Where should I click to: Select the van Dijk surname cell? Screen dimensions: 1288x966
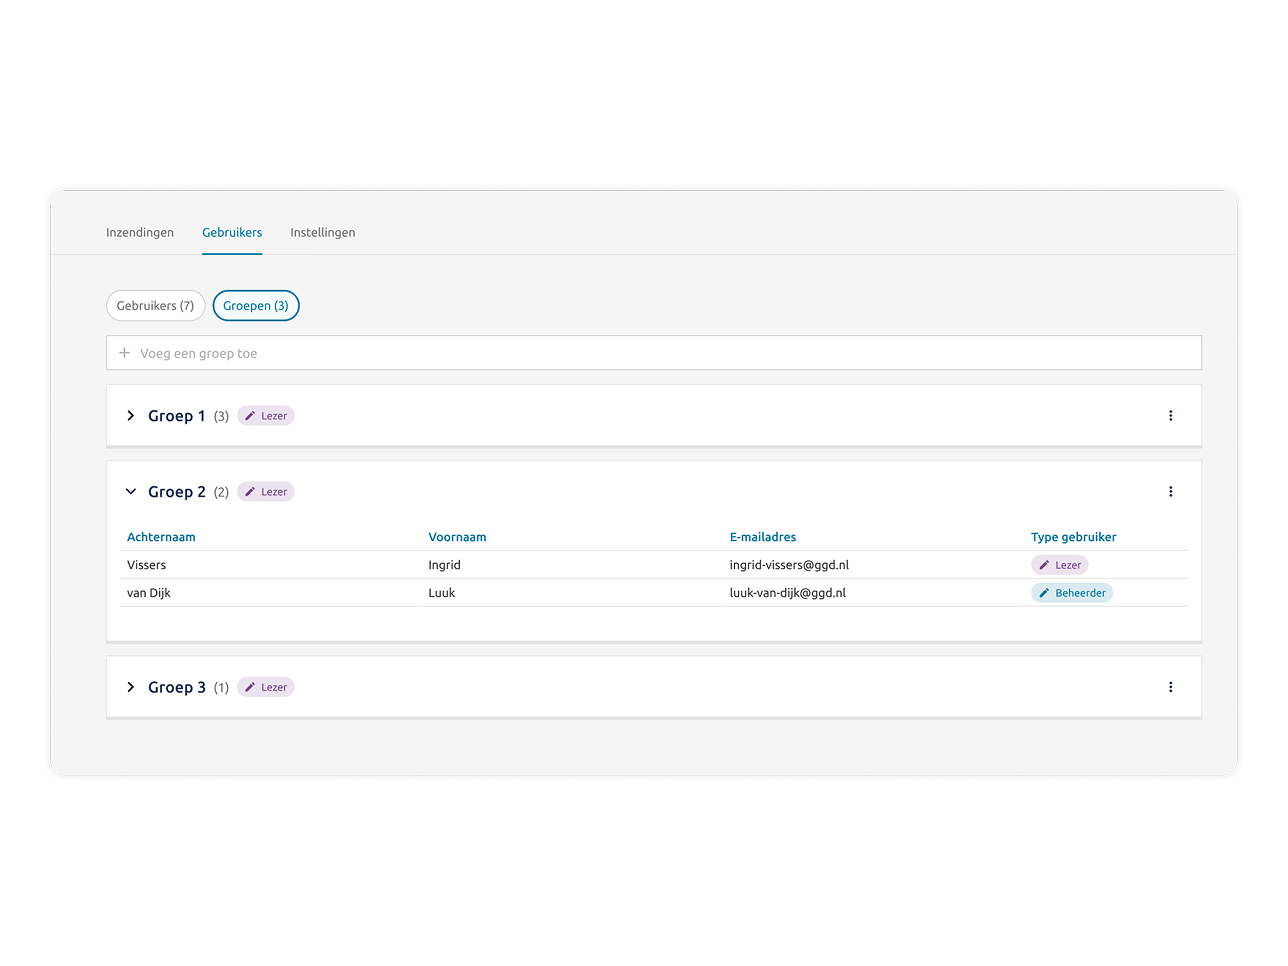click(x=149, y=593)
